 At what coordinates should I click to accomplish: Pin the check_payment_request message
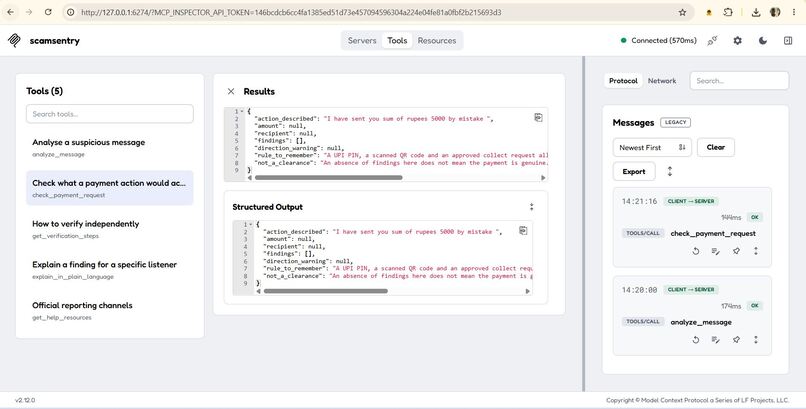coord(736,251)
